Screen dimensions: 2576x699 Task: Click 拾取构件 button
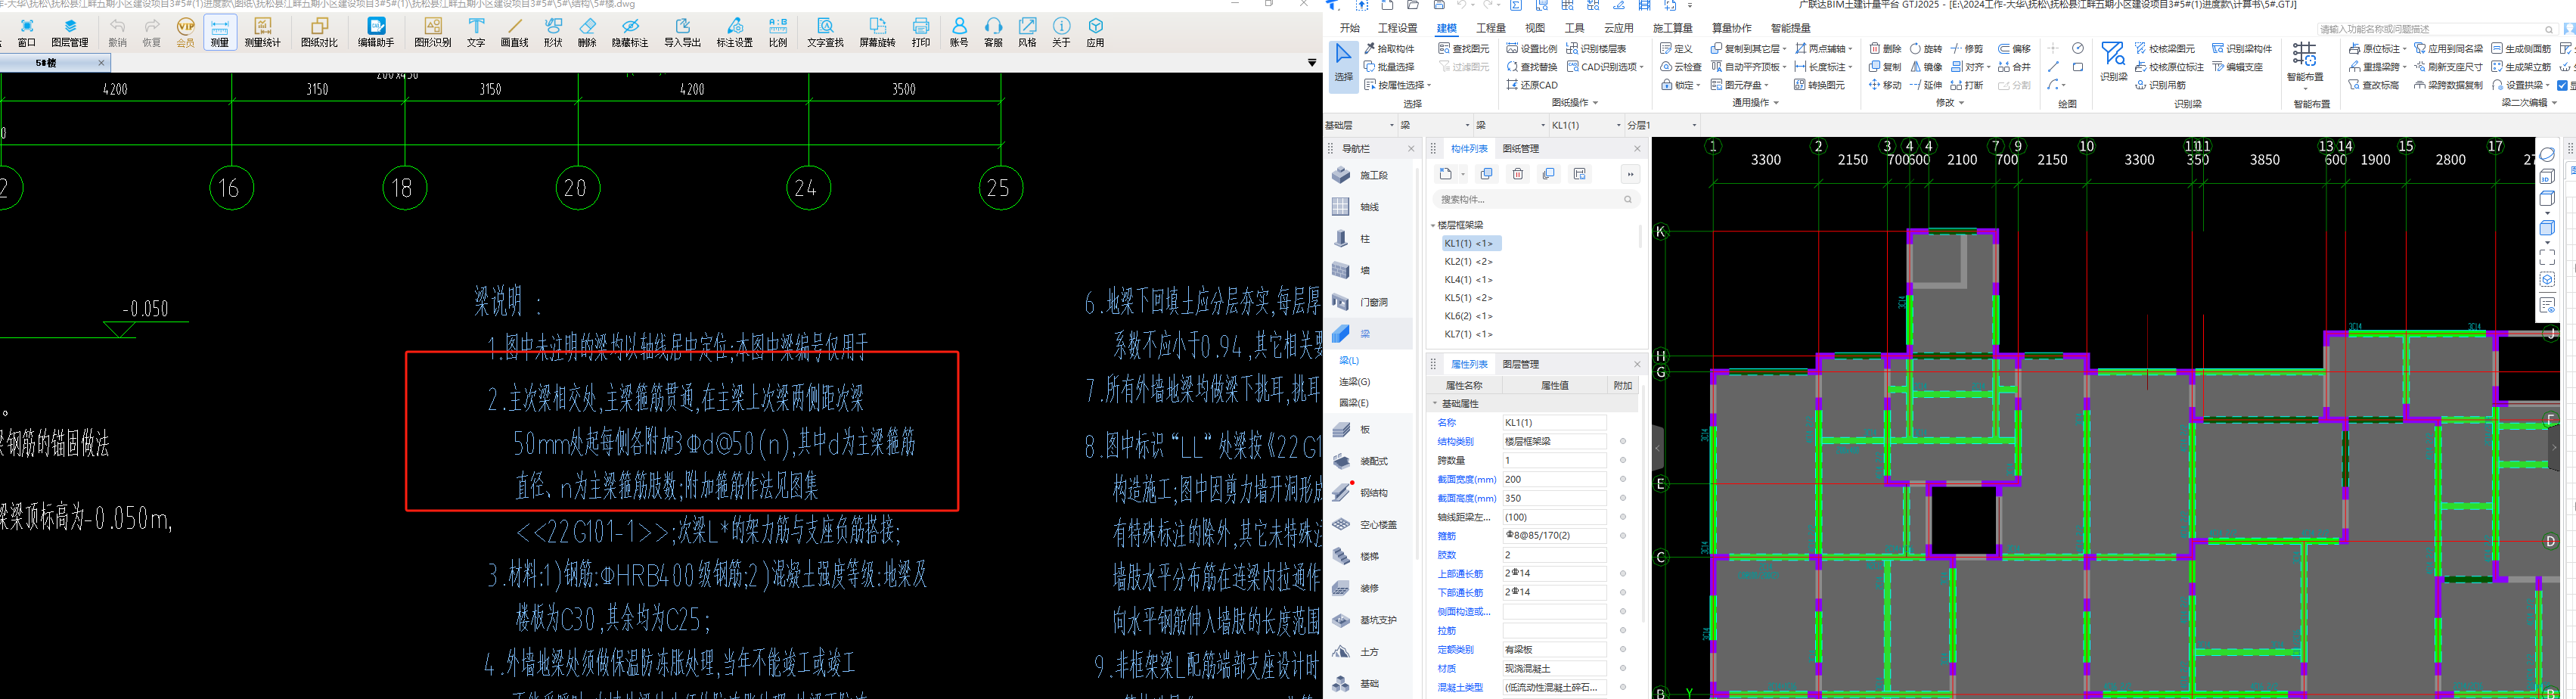tap(1390, 48)
